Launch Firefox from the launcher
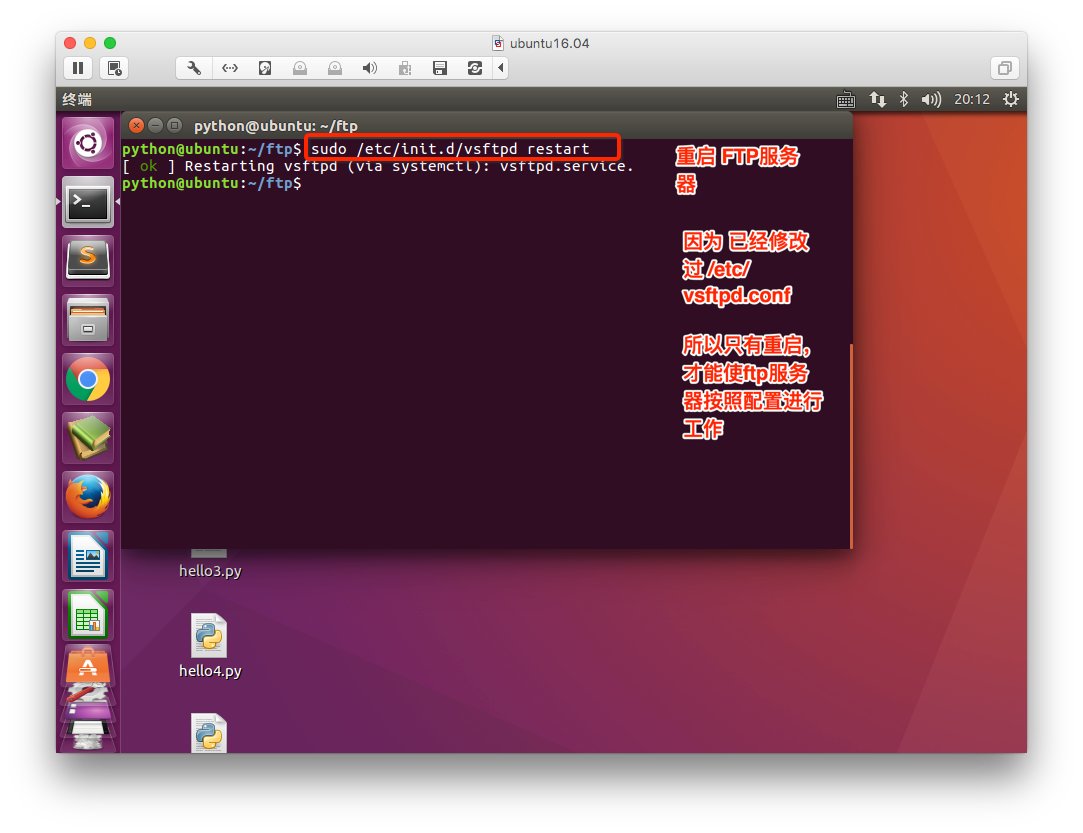 (x=88, y=497)
